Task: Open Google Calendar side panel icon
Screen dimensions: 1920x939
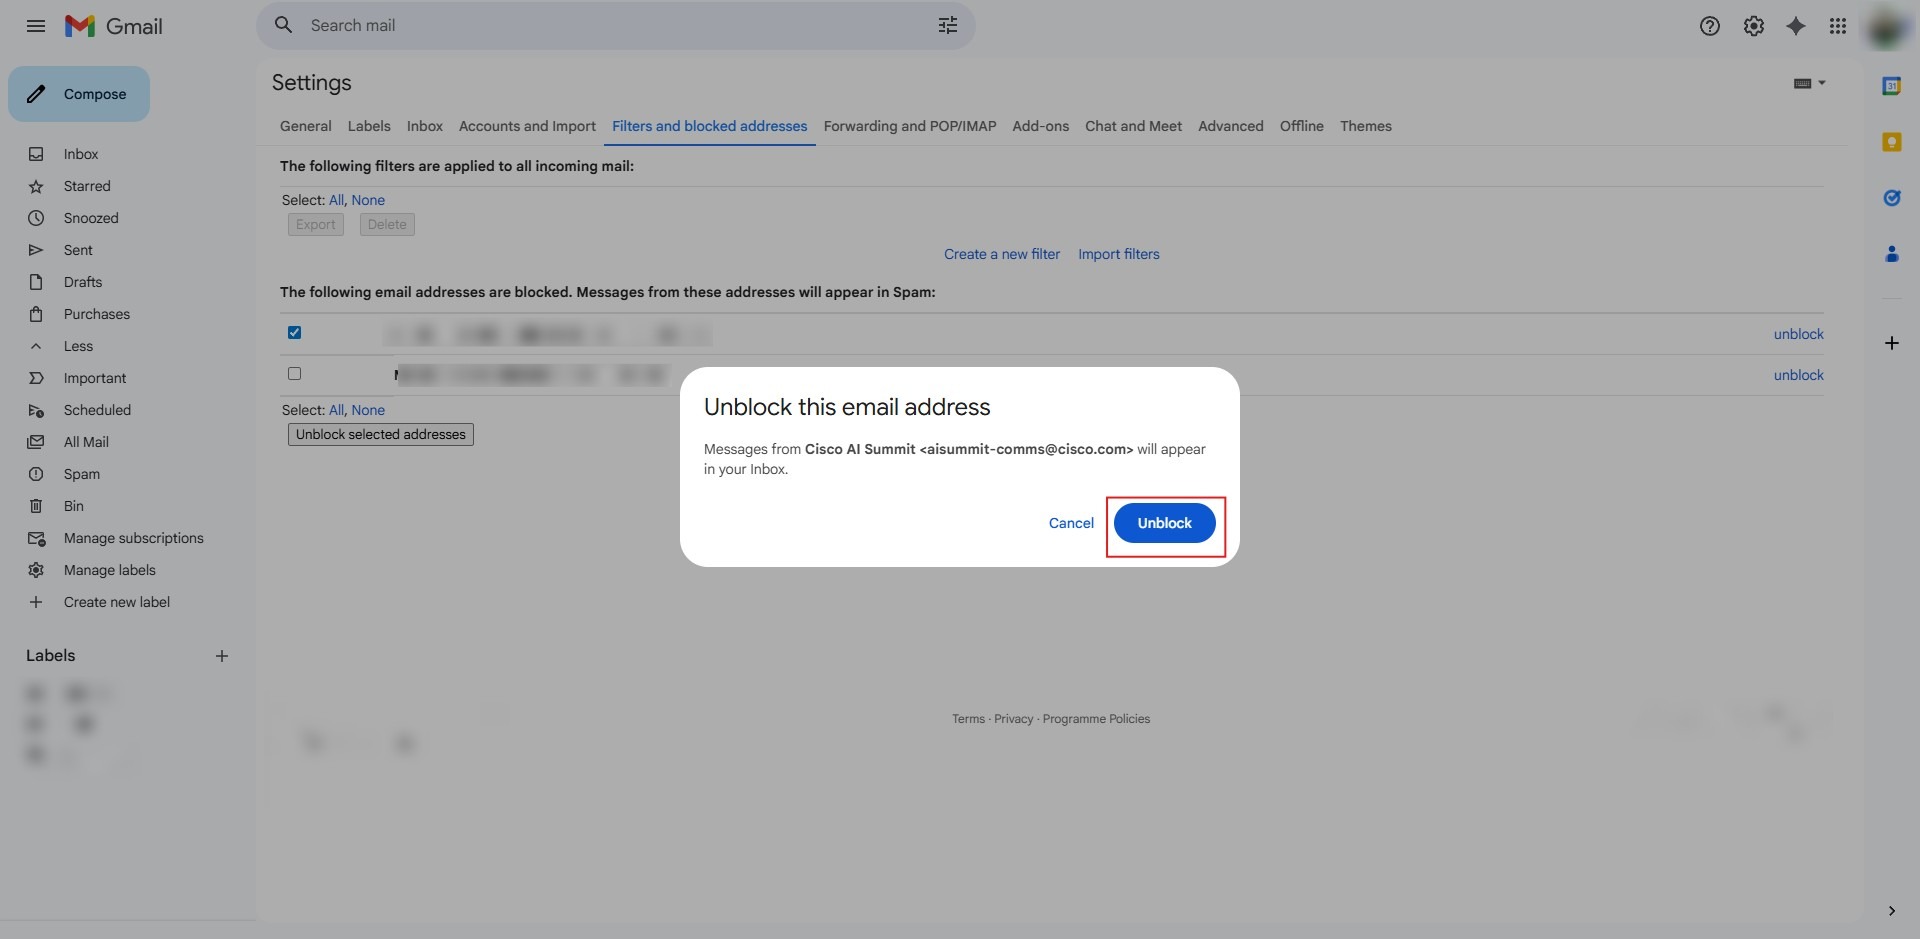Action: click(1891, 86)
